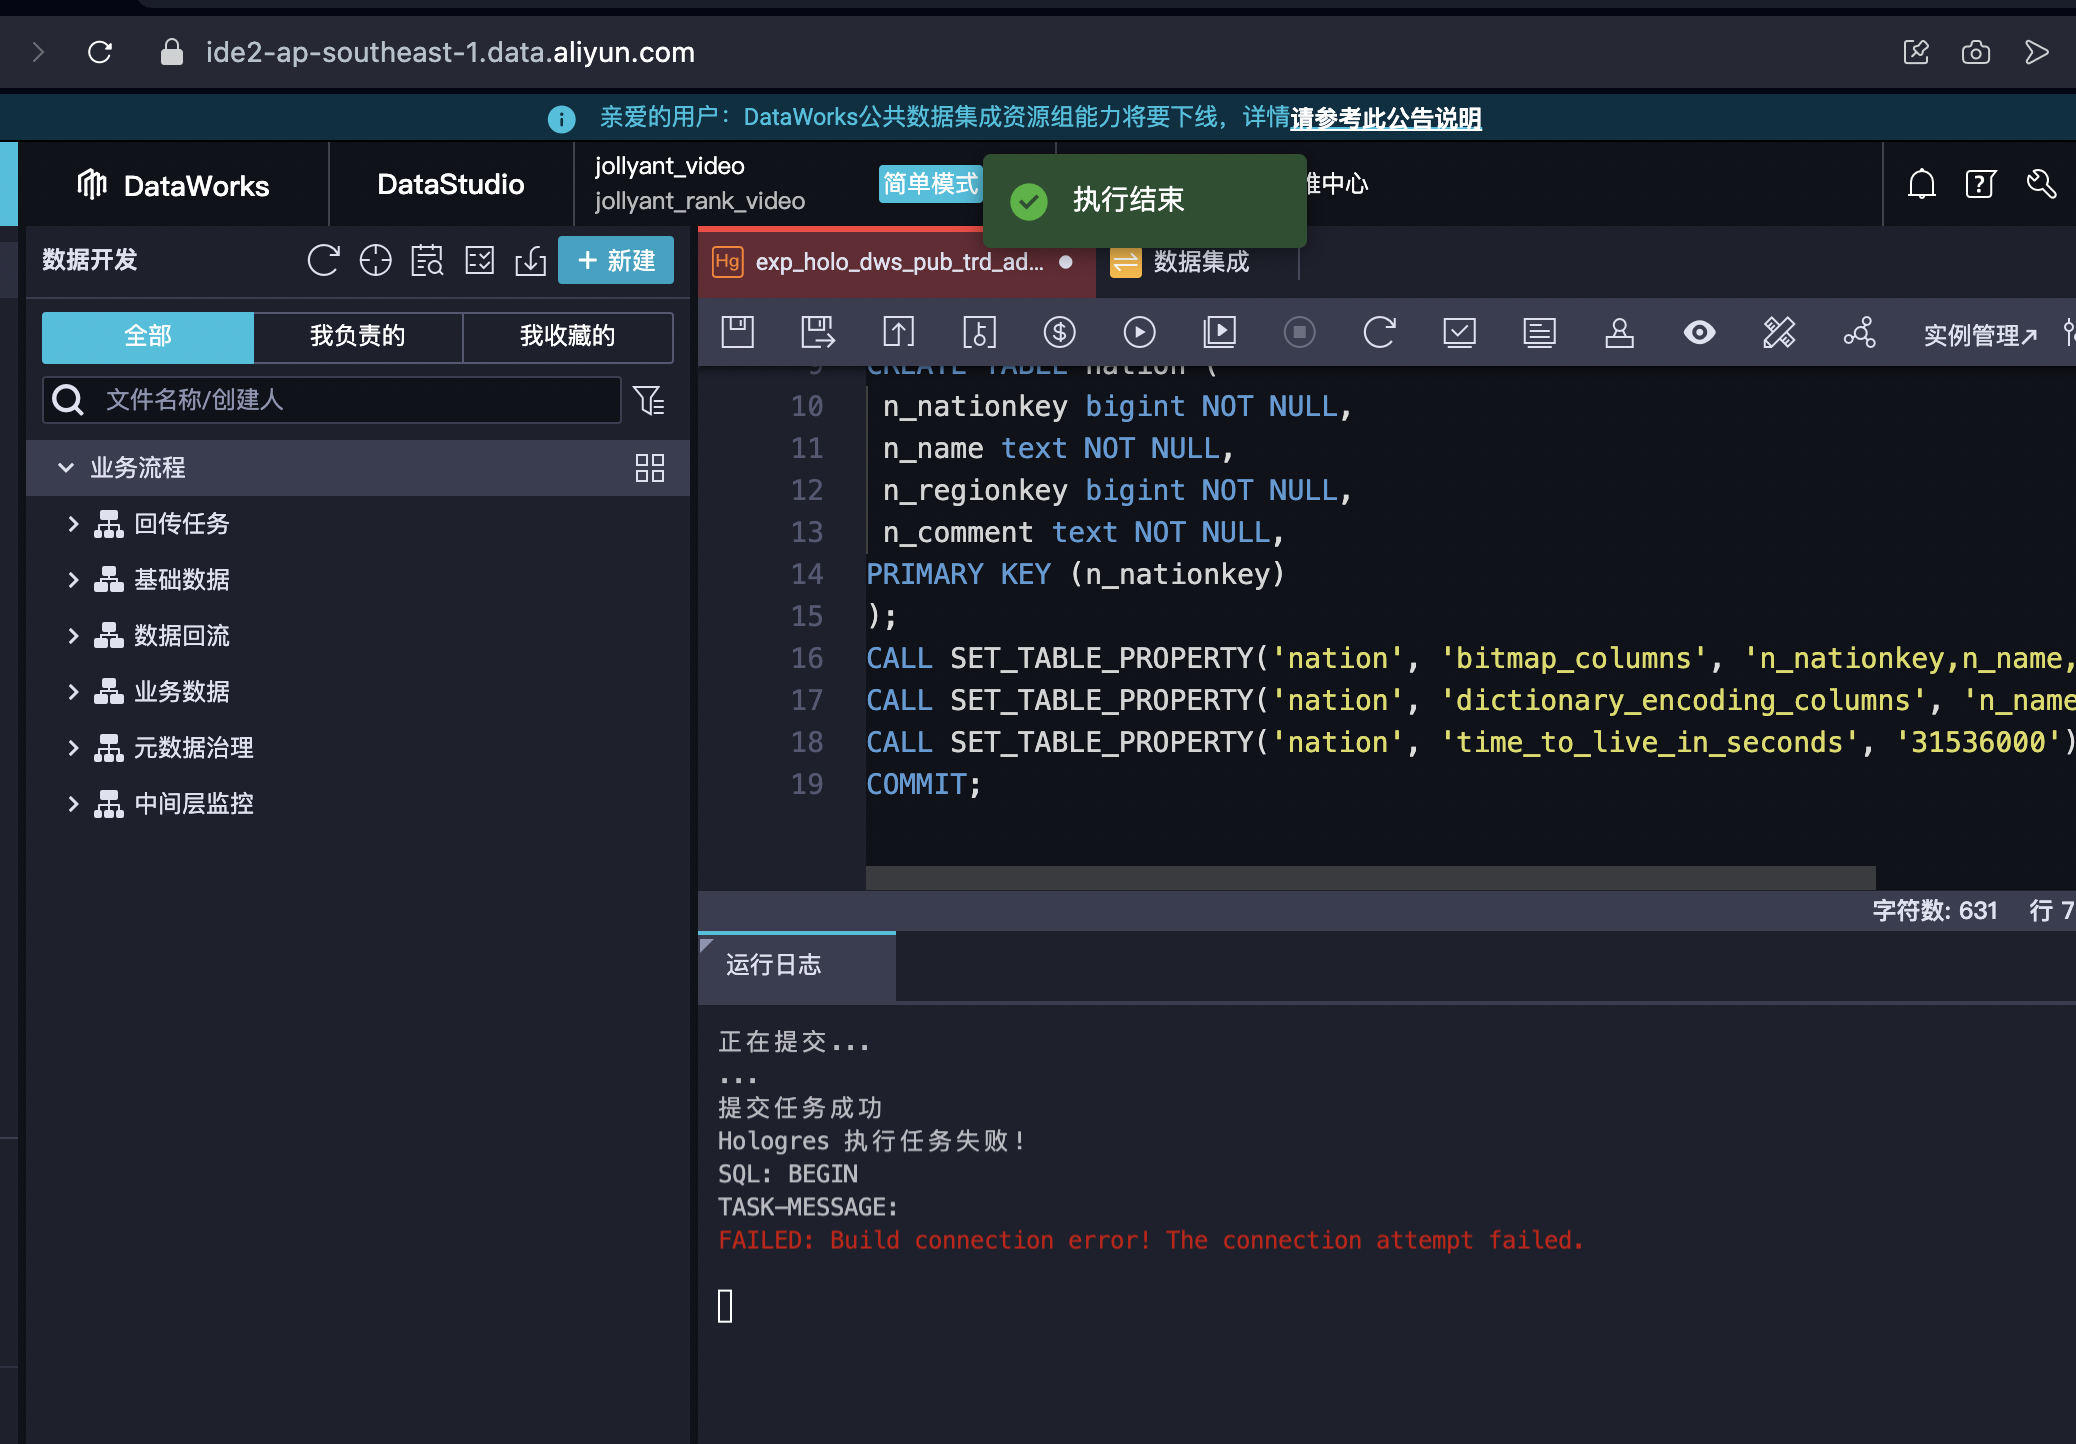Open the cost estimate dollar icon
Screen dimensions: 2076x1444
click(1059, 332)
